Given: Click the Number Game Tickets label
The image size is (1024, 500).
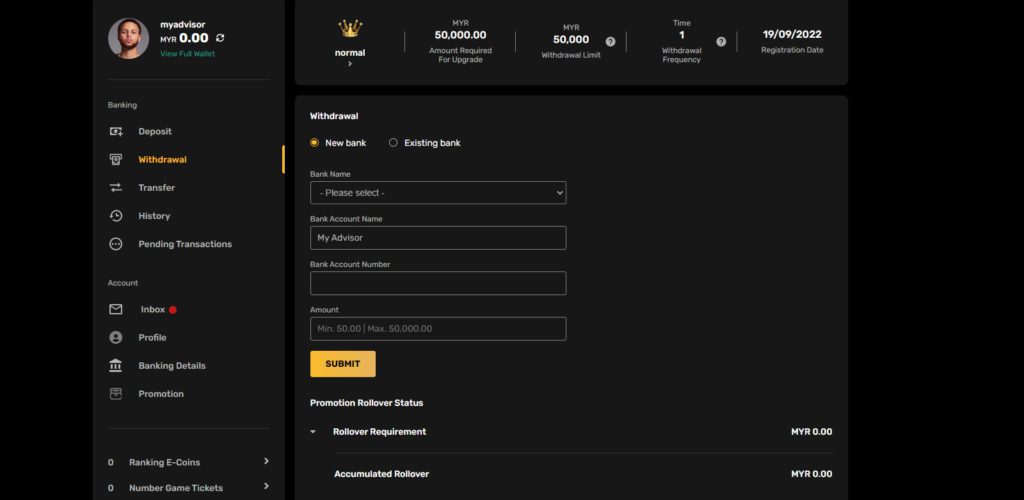Looking at the screenshot, I should [176, 488].
